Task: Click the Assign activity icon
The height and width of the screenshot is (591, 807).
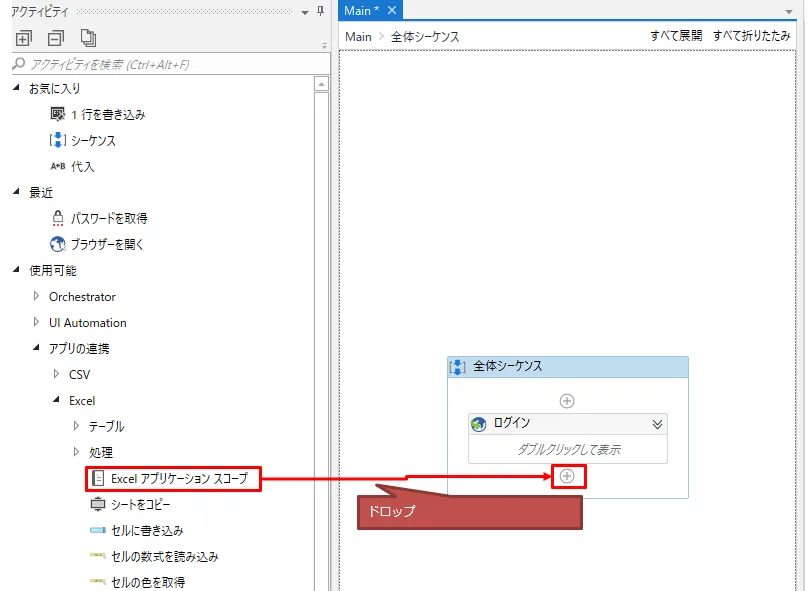Action: click(x=60, y=166)
